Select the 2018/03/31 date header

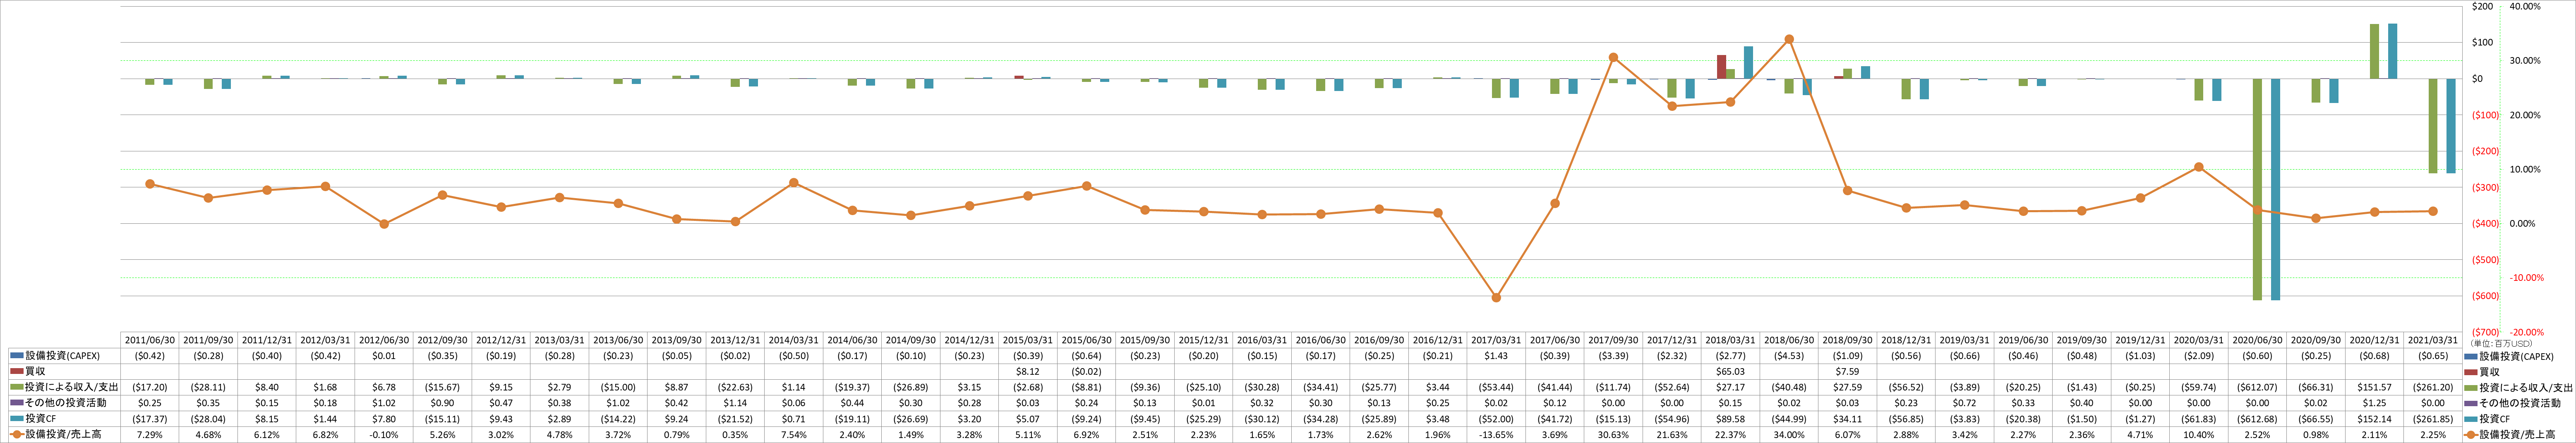pos(1730,340)
